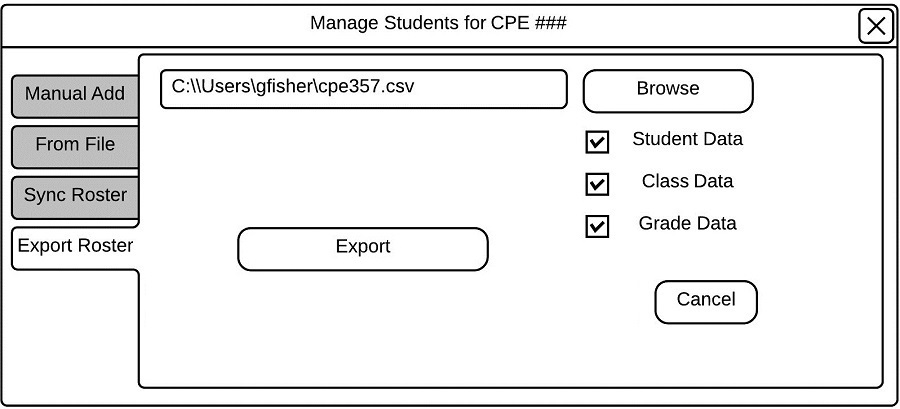The width and height of the screenshot is (900, 409).
Task: Click the Export Roster tab
Action: click(75, 246)
